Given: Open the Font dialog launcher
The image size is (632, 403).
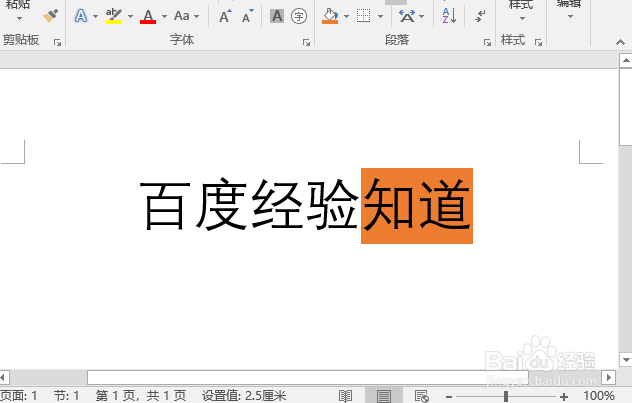Looking at the screenshot, I should click(x=306, y=42).
